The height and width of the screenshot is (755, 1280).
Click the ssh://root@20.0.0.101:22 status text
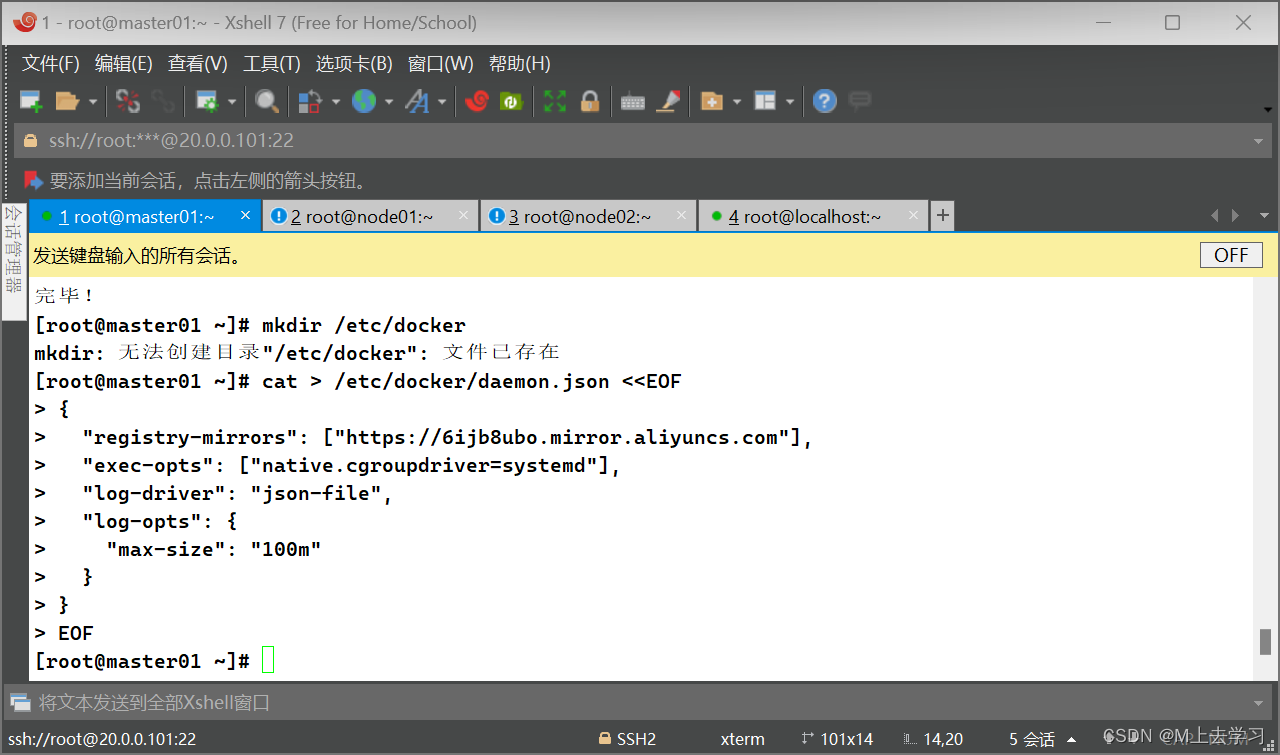coord(102,740)
